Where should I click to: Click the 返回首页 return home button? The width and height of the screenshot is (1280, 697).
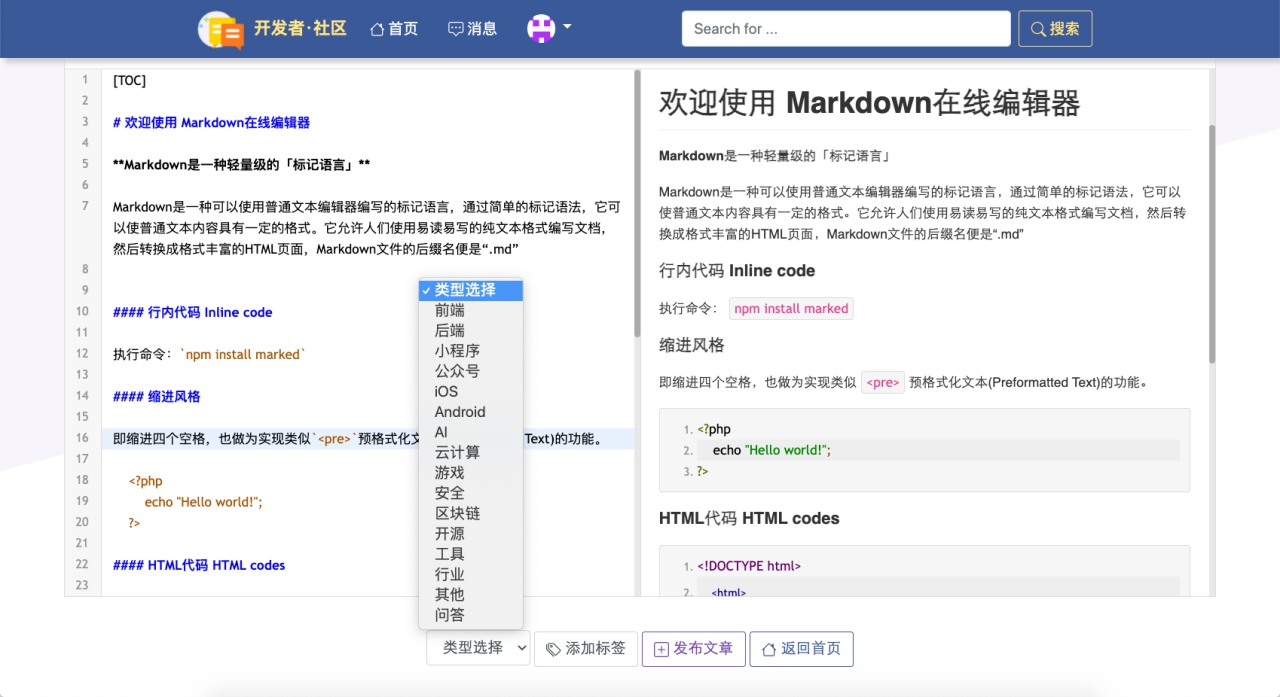pyautogui.click(x=801, y=648)
